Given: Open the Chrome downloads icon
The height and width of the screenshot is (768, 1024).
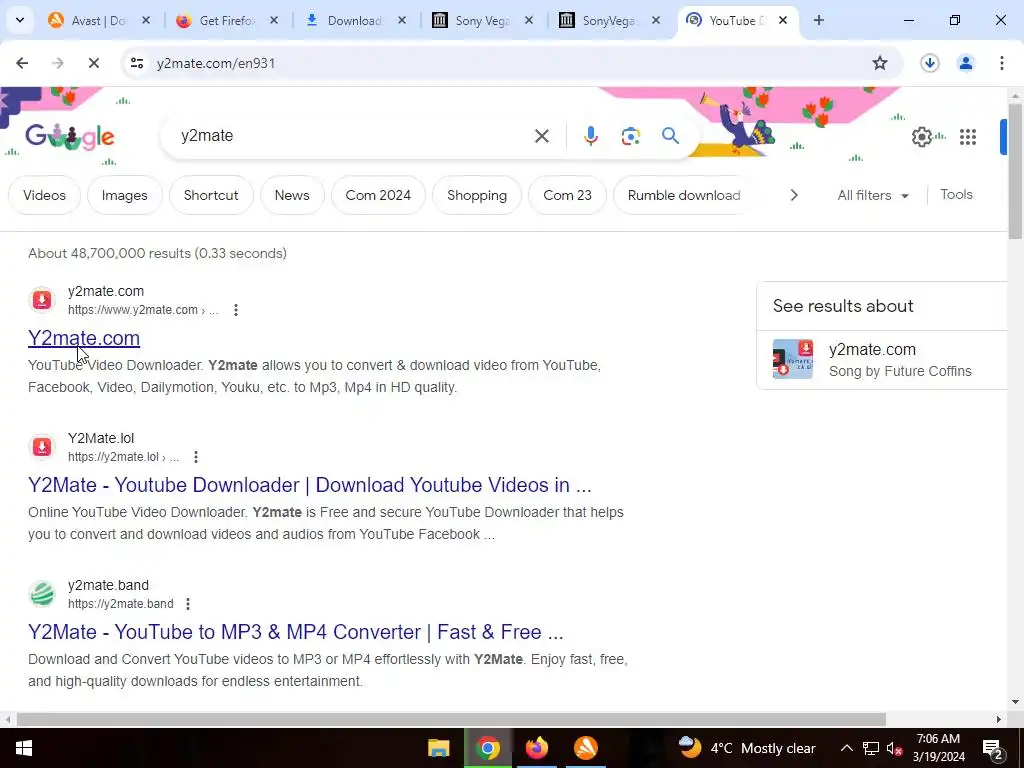Looking at the screenshot, I should tap(929, 63).
